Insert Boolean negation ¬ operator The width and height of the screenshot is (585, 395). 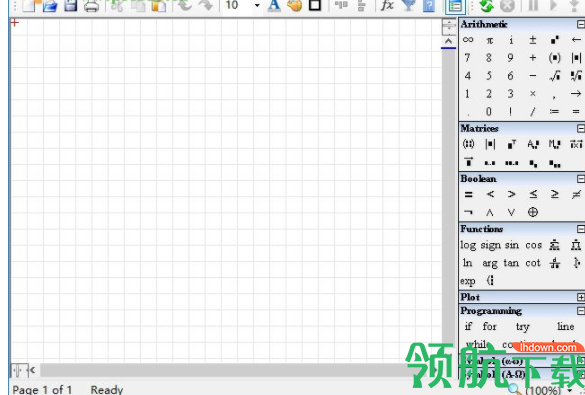(468, 212)
